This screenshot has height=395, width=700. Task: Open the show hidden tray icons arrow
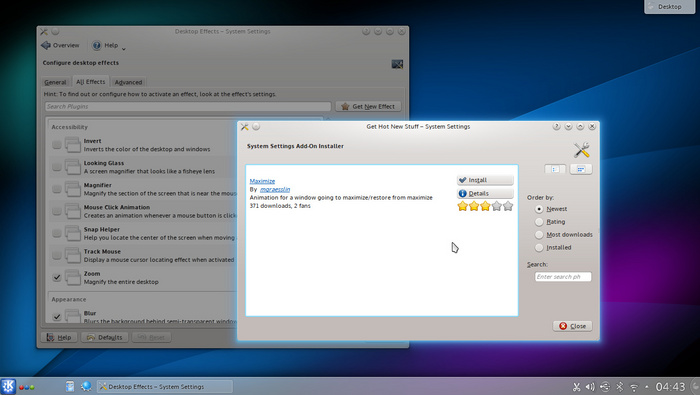pyautogui.click(x=647, y=387)
